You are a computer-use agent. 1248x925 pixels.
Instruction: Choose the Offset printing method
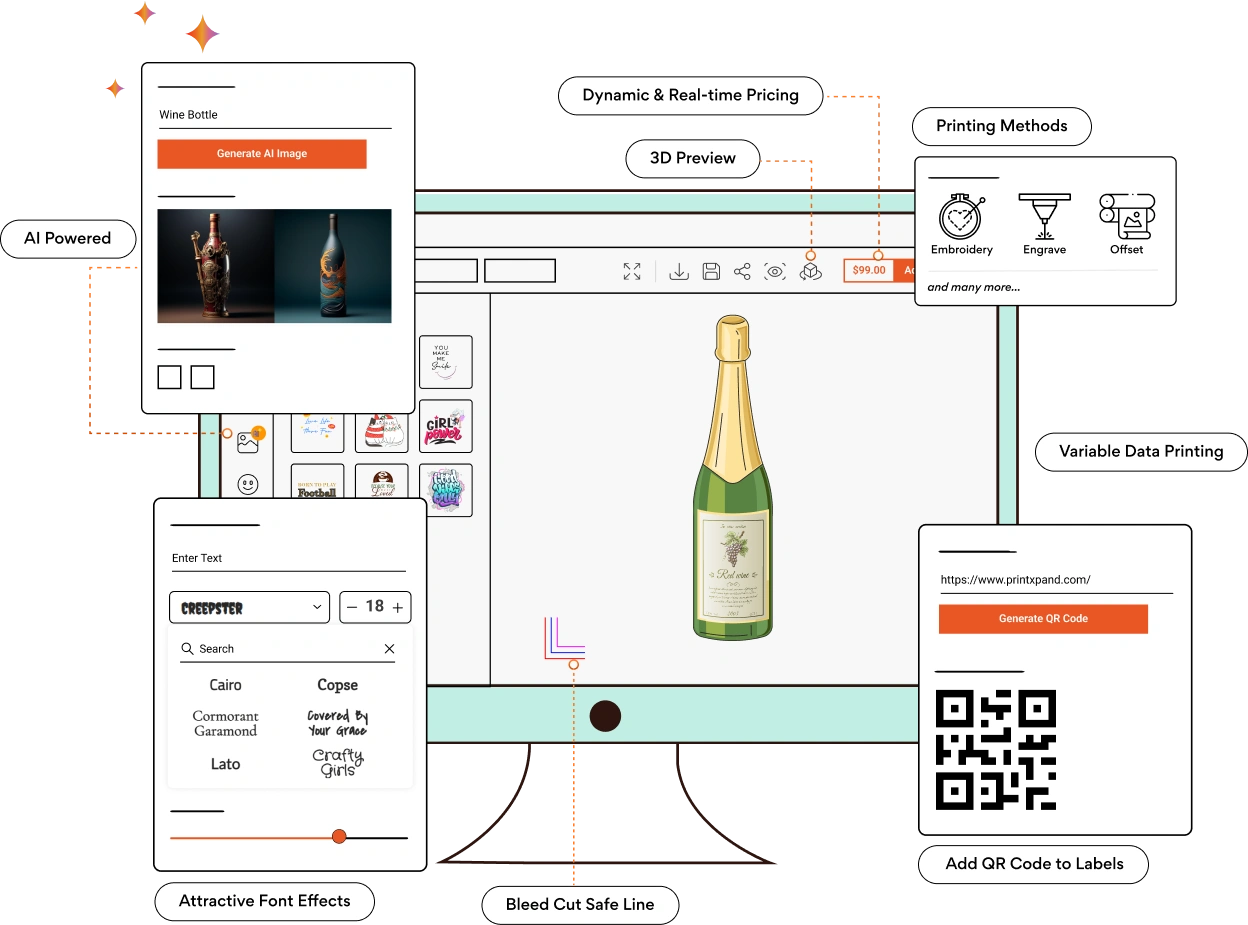click(1126, 224)
